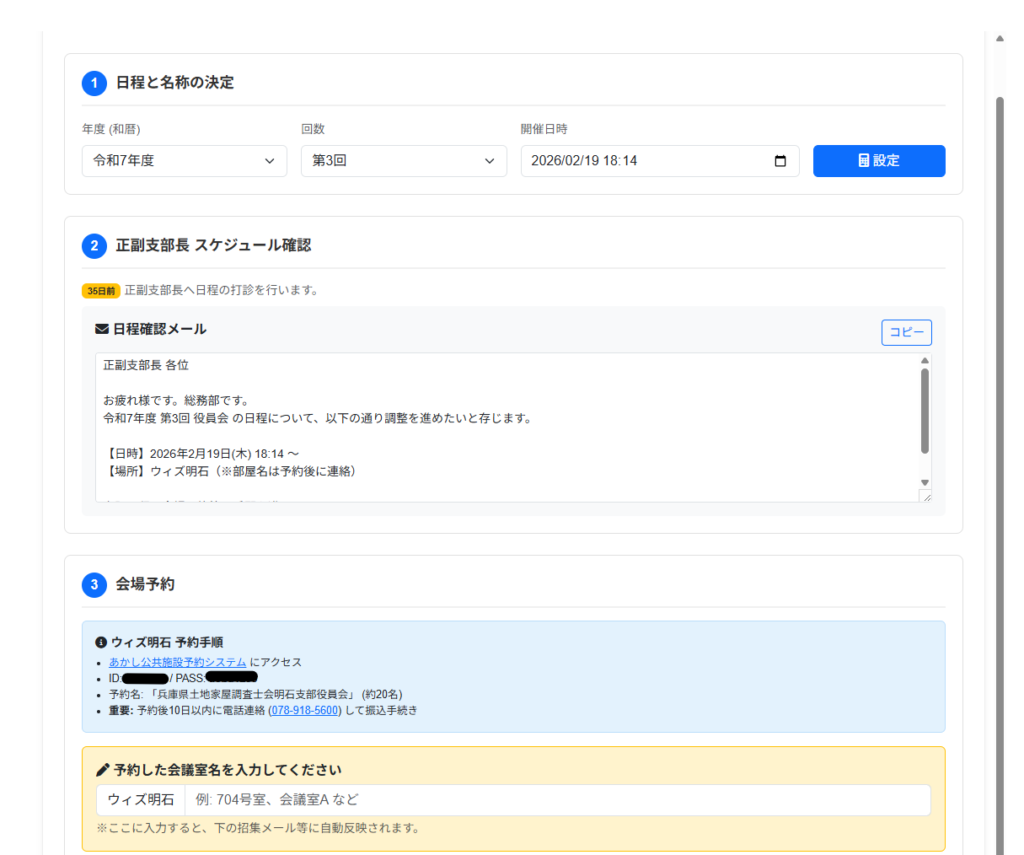Click the info icon next to ウィズ明石 予約手順

101,642
